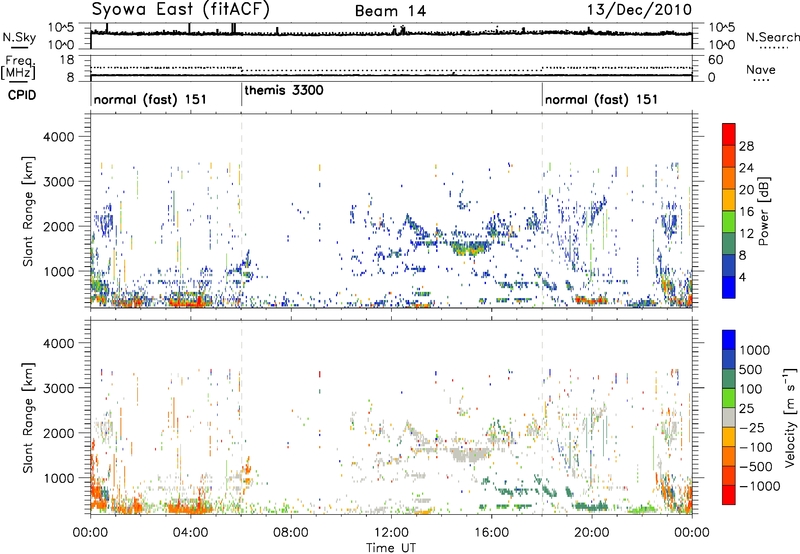This screenshot has width=800, height=554.
Task: Click the N.Sky noise trace panel
Action: 391,36
